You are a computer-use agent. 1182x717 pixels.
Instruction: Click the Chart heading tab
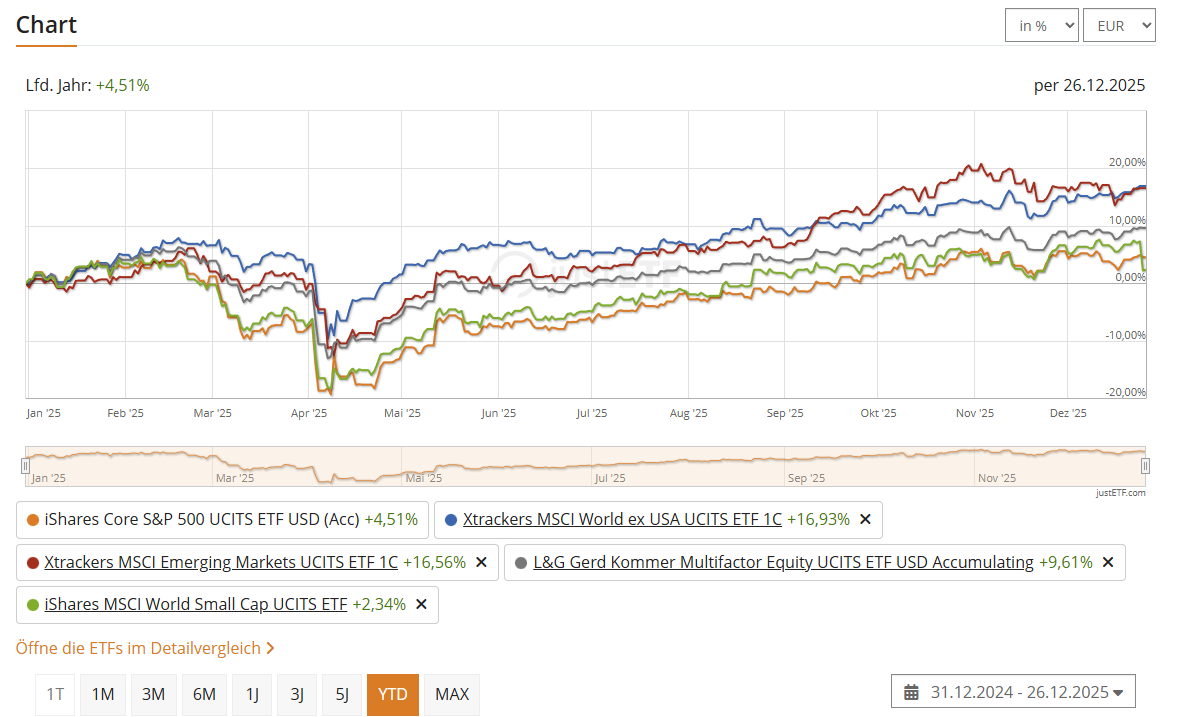click(46, 26)
